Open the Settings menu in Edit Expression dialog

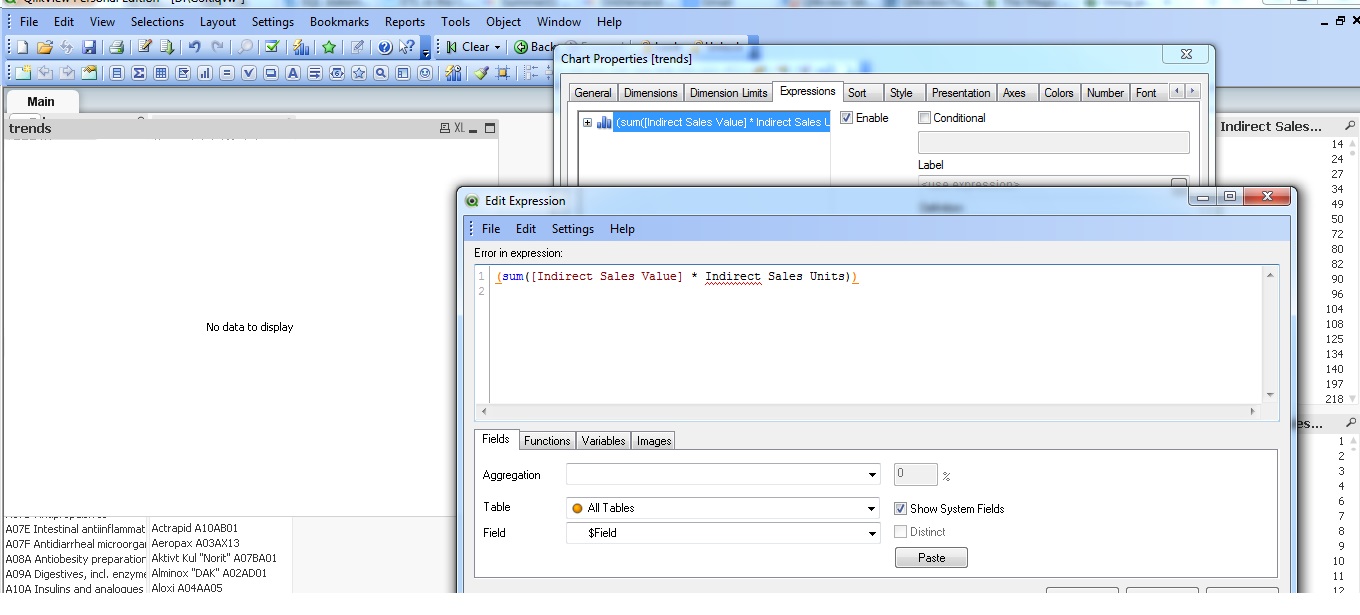point(573,229)
